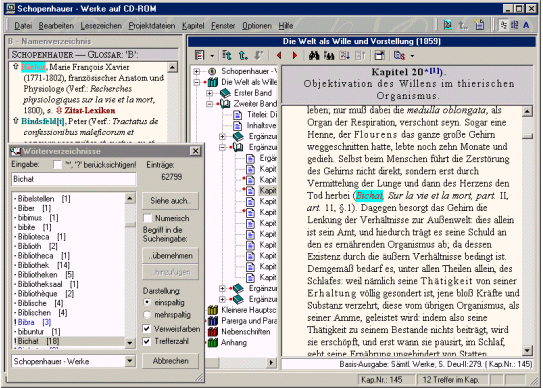Click the Zweiter Band open book icon

225,104
